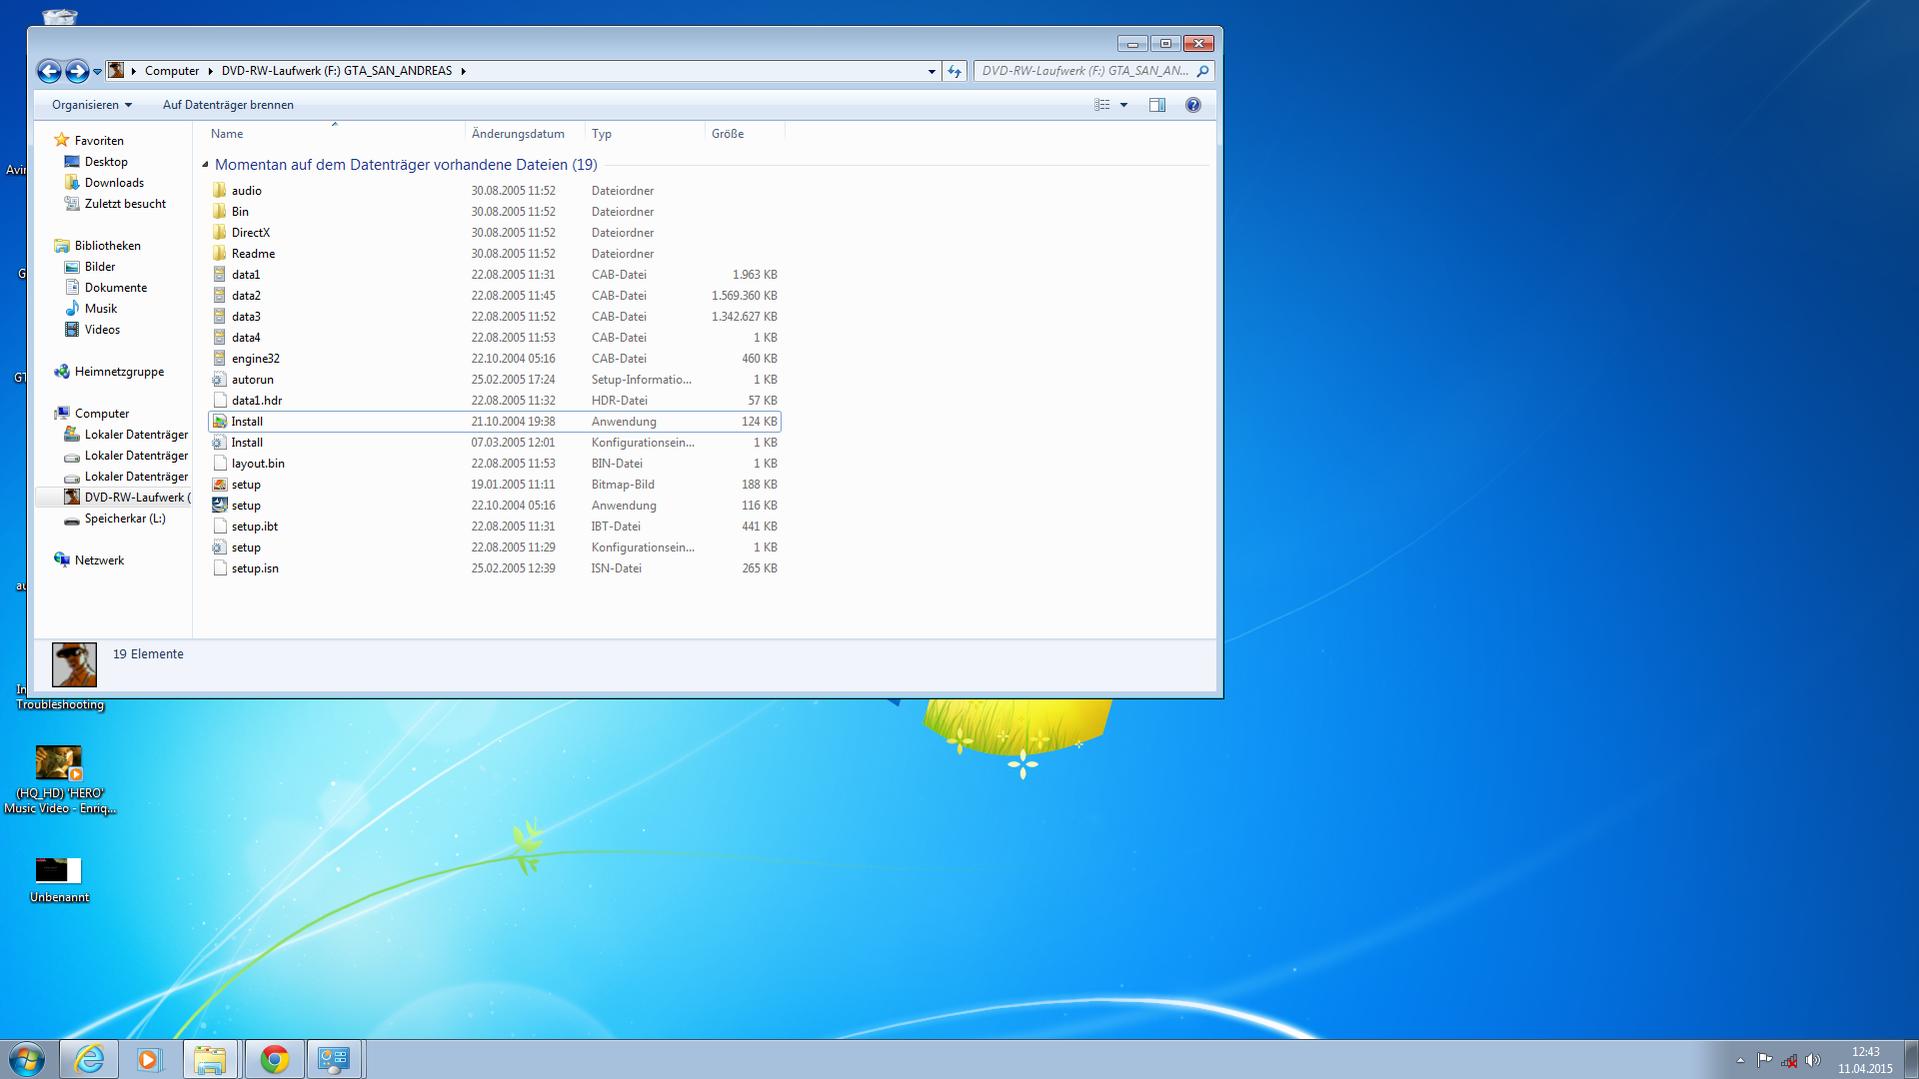Open the Organisieren menu
This screenshot has width=1919, height=1079.
coord(92,105)
